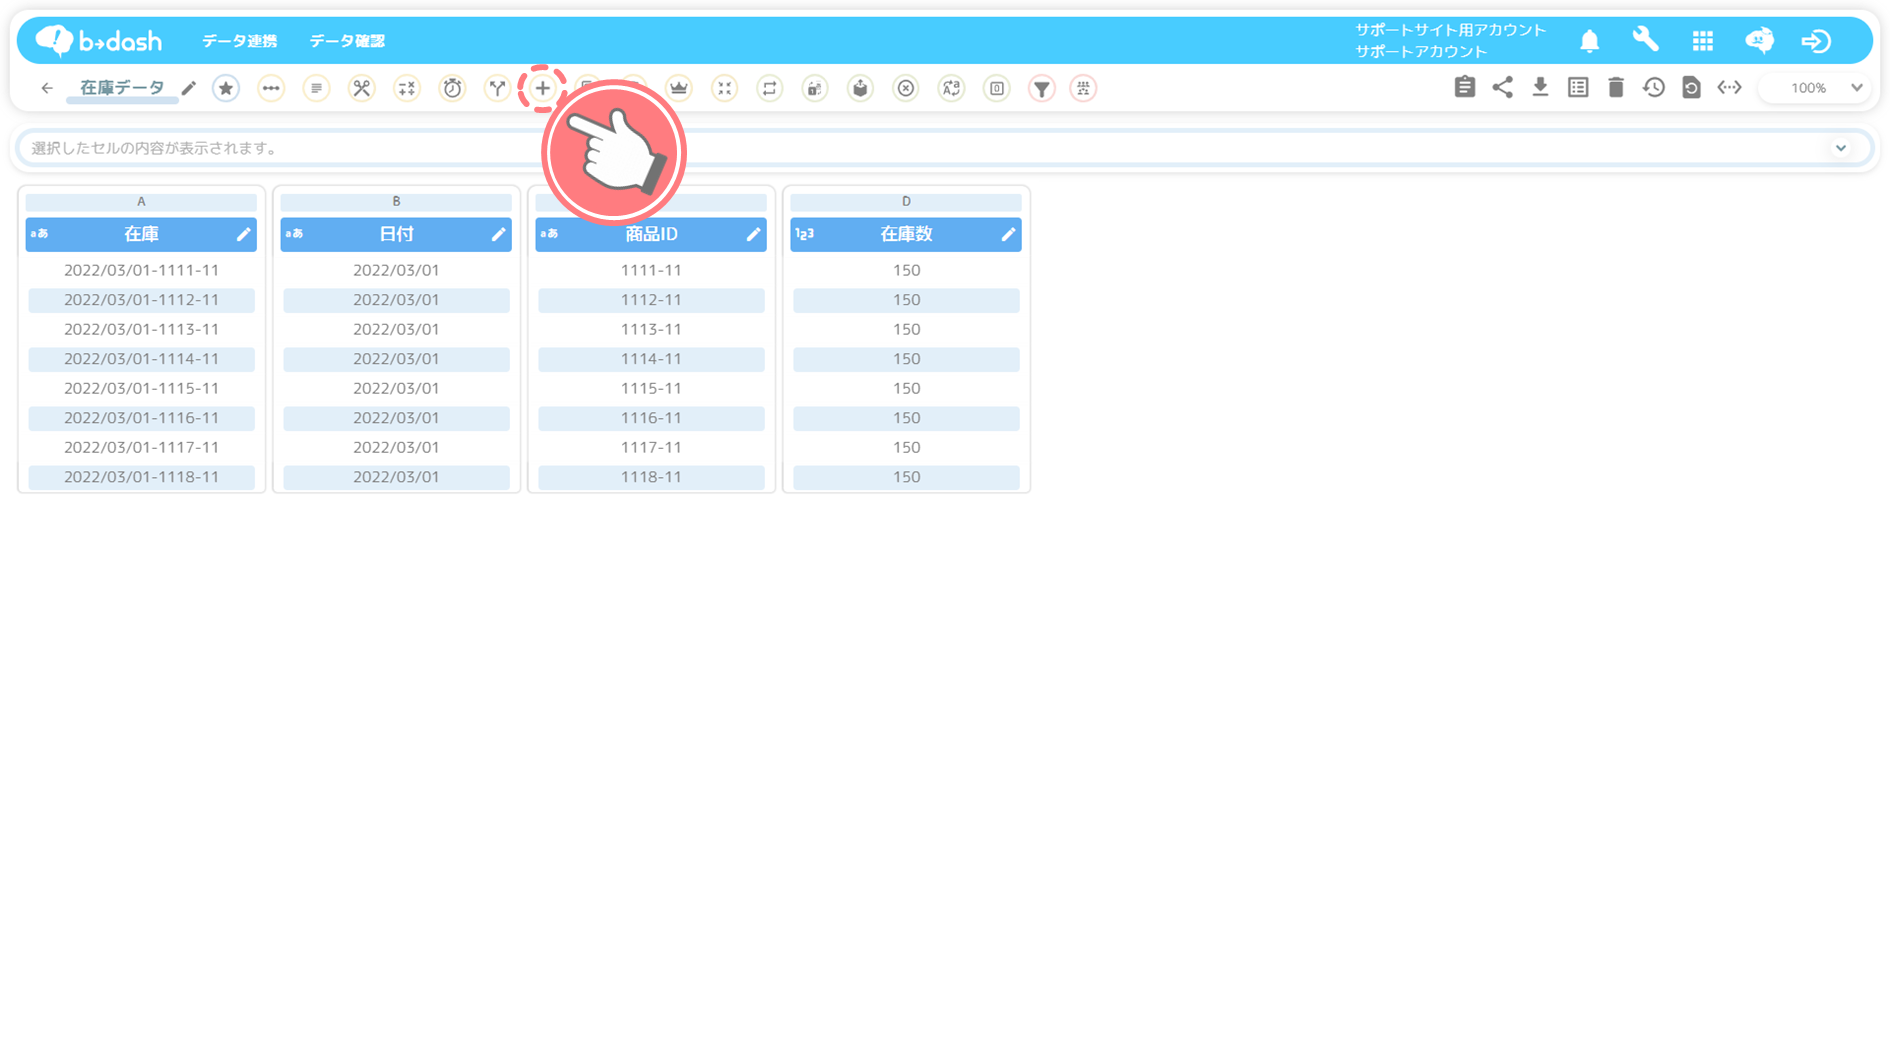Open the データ確認 menu
Viewport: 1890px width, 1063px height.
point(347,41)
